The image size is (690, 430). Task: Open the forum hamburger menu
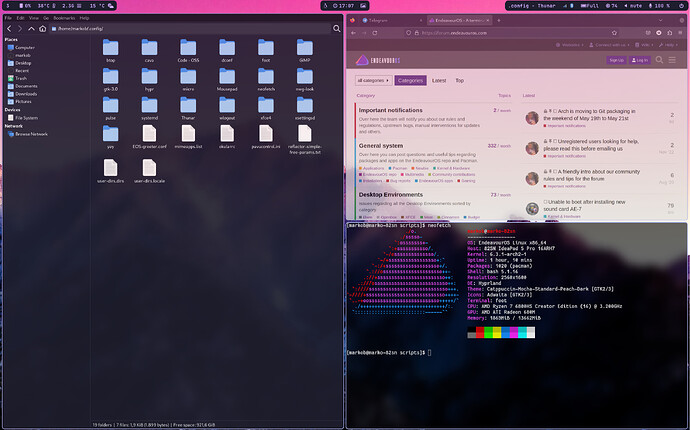pyautogui.click(x=672, y=60)
